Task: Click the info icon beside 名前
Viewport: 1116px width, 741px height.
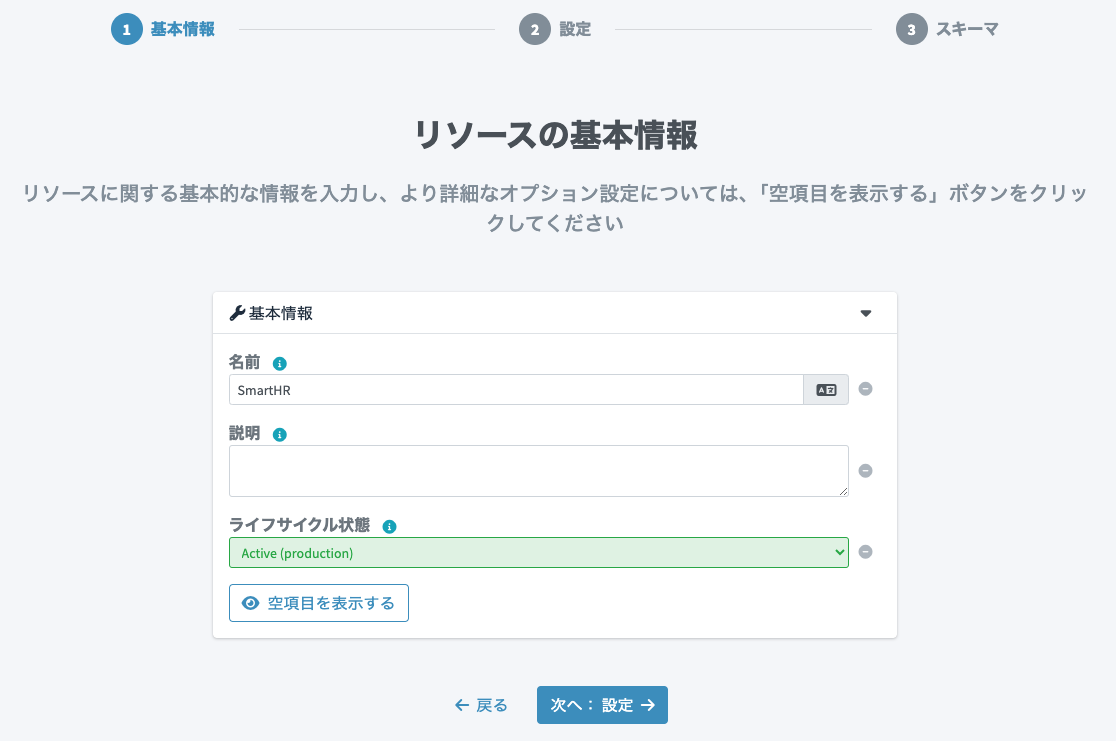Action: point(280,364)
